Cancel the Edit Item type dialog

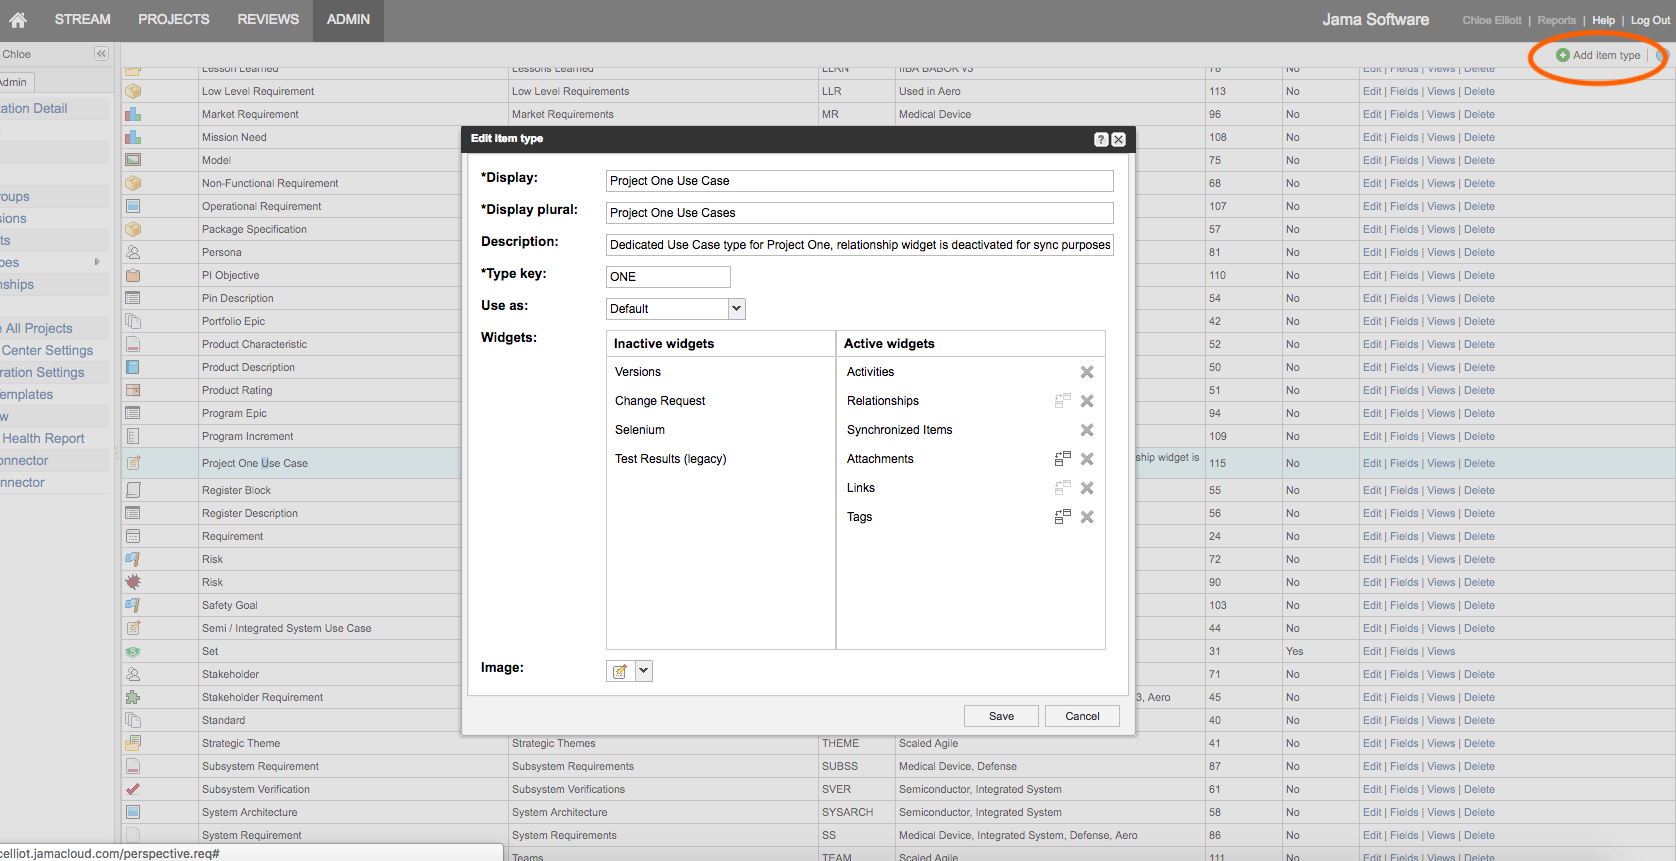(x=1082, y=716)
